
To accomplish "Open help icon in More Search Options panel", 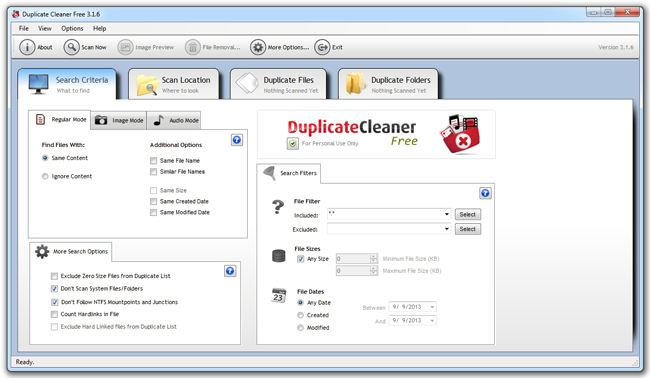I will pos(230,271).
